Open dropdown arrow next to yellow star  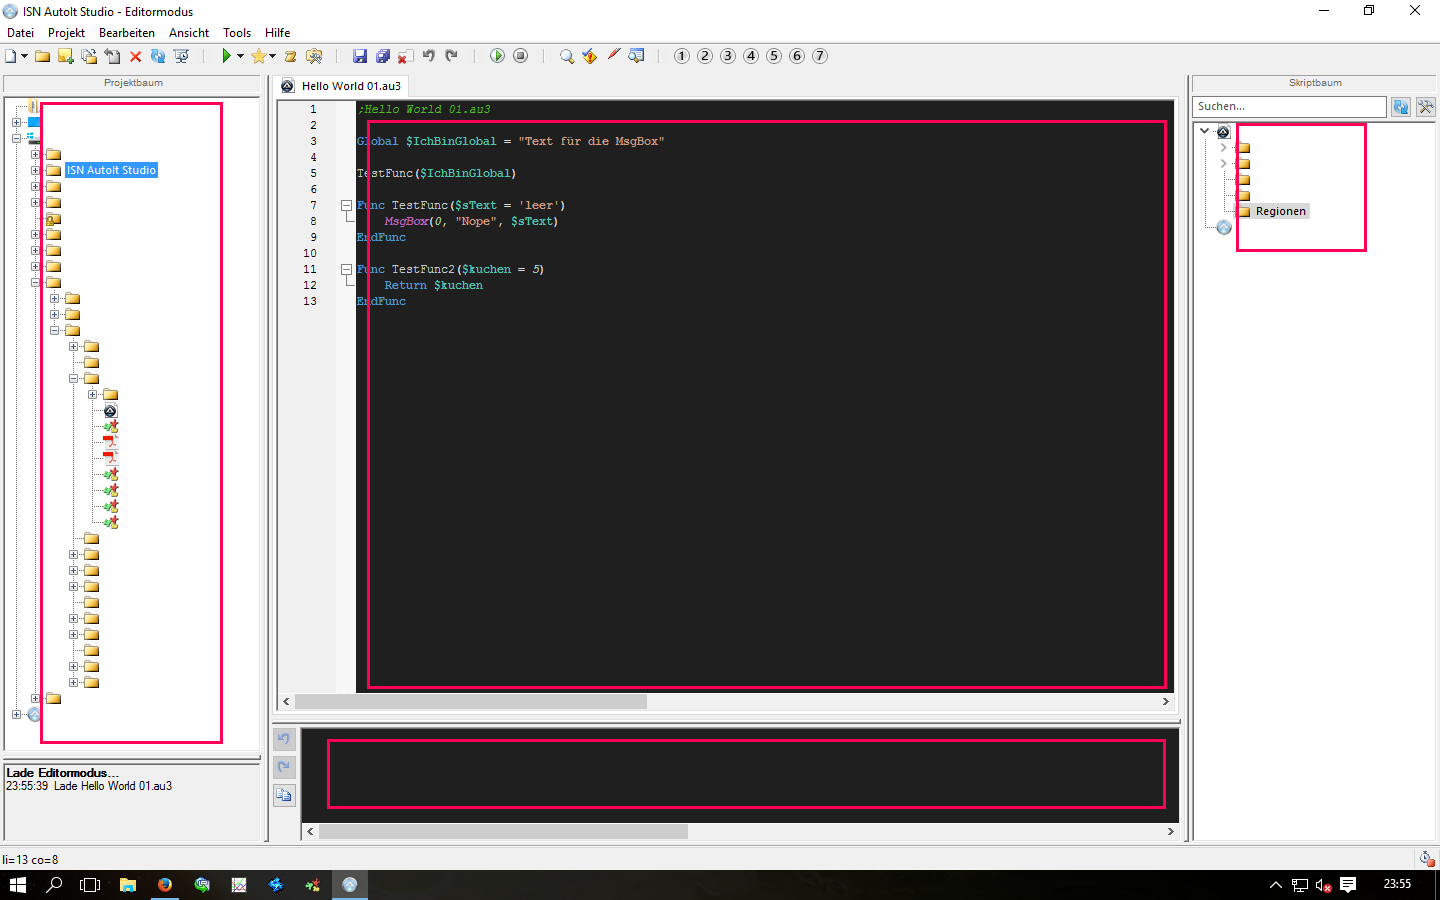pos(272,56)
